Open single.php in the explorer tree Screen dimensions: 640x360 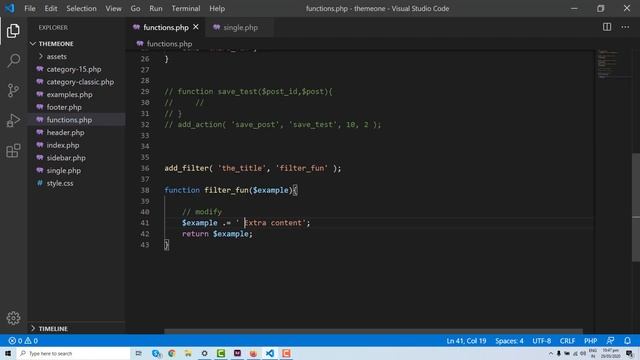[64, 170]
